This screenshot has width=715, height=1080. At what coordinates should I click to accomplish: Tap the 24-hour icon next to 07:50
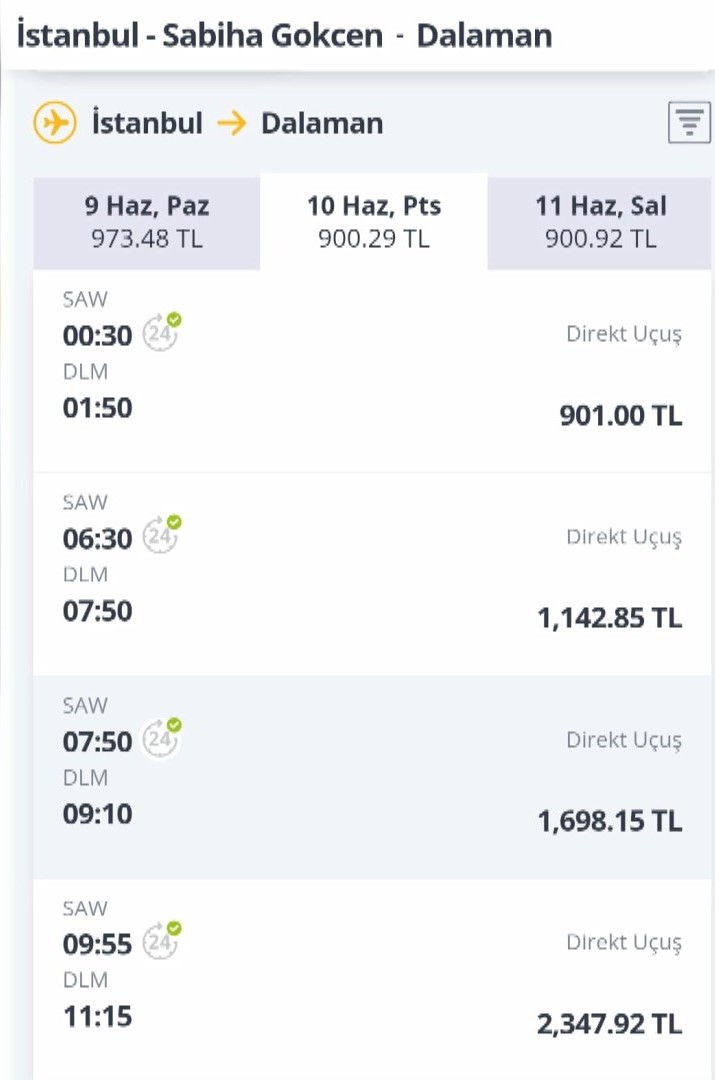(x=161, y=738)
